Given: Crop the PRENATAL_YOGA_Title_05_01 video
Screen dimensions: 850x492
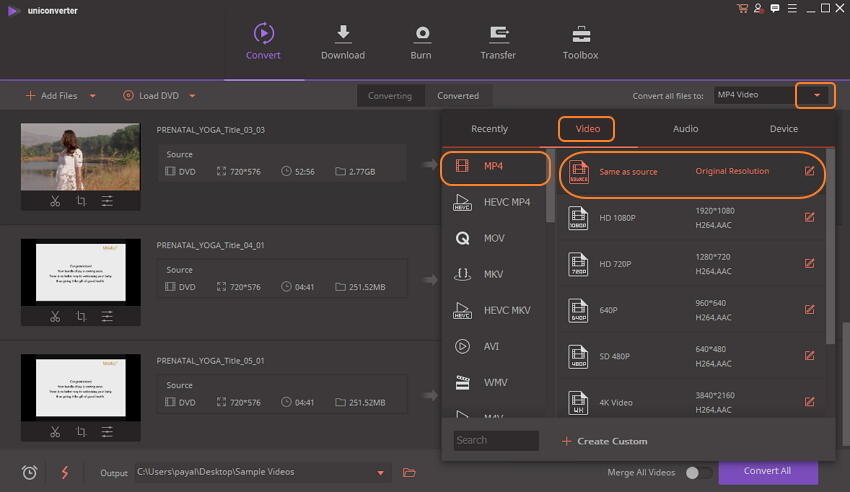Looking at the screenshot, I should point(81,432).
